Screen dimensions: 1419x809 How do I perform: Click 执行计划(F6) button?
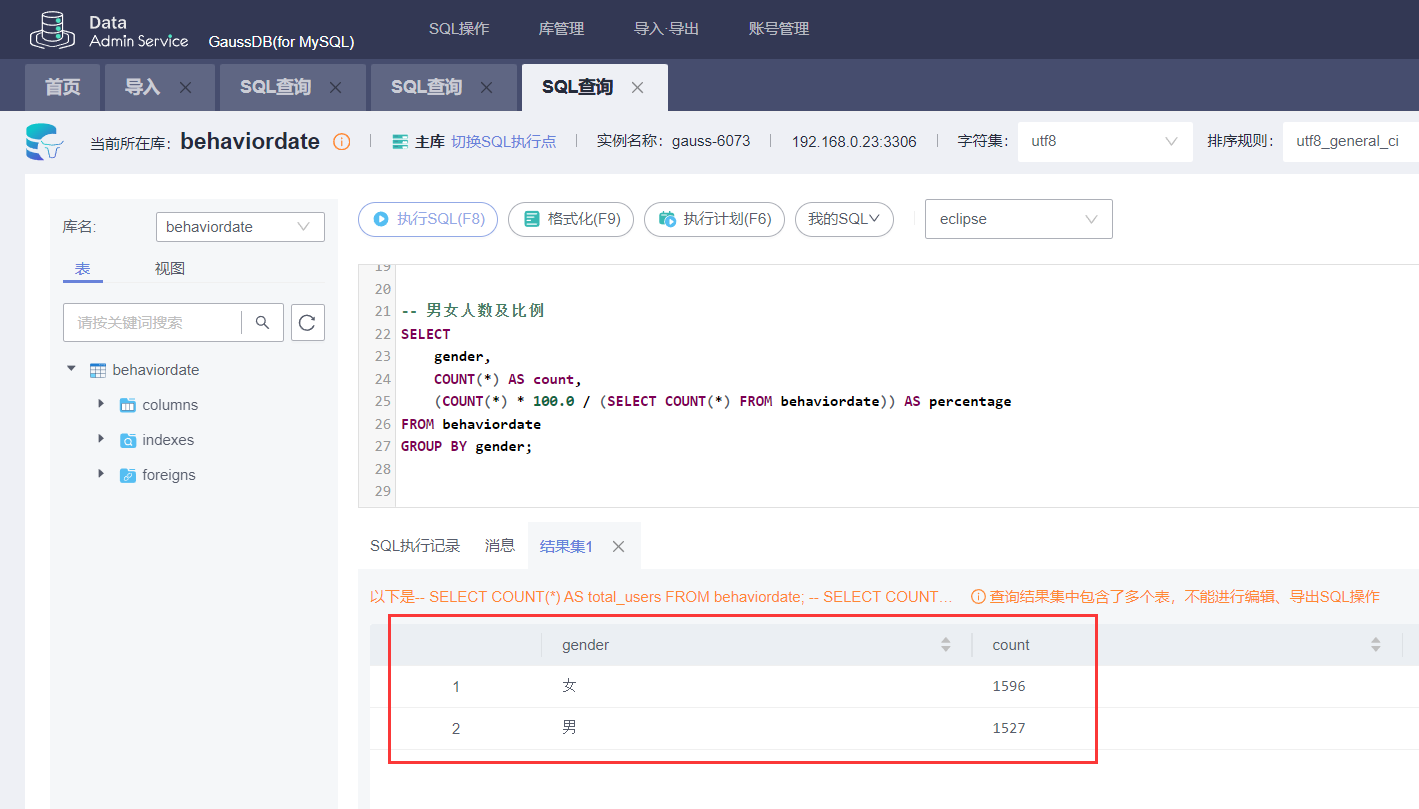(714, 219)
